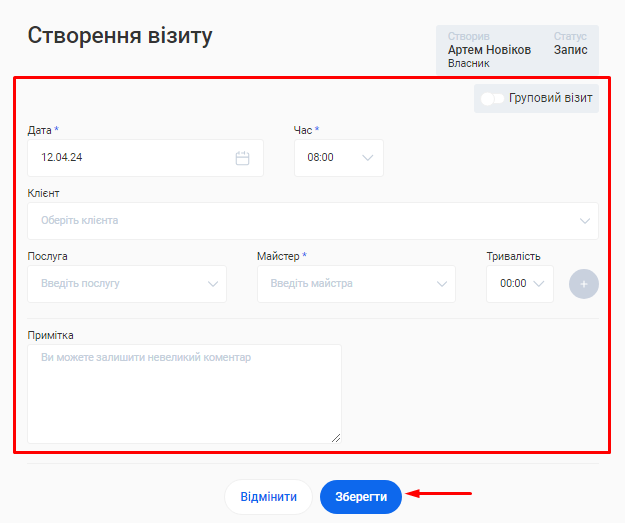Expand the Оберіть клієнта dropdown
The width and height of the screenshot is (625, 523).
[300, 221]
